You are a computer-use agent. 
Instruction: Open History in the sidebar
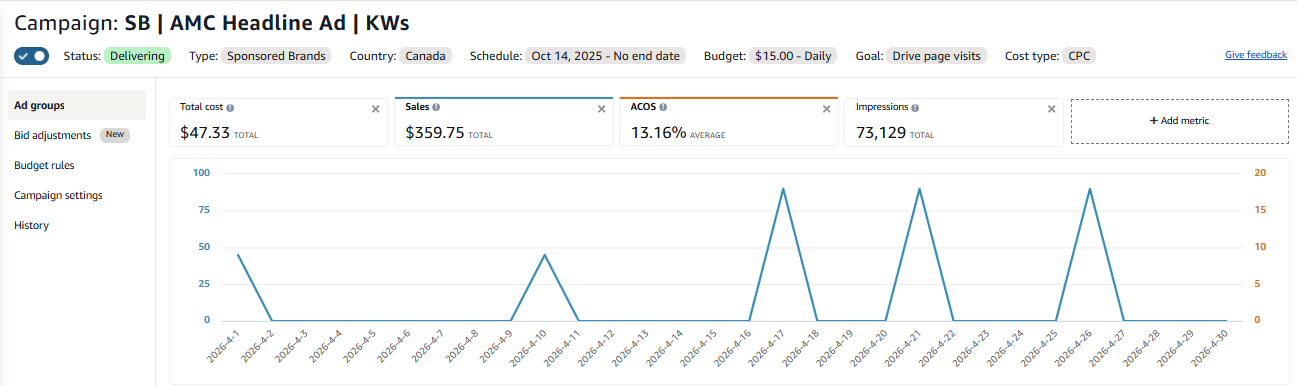[x=31, y=225]
